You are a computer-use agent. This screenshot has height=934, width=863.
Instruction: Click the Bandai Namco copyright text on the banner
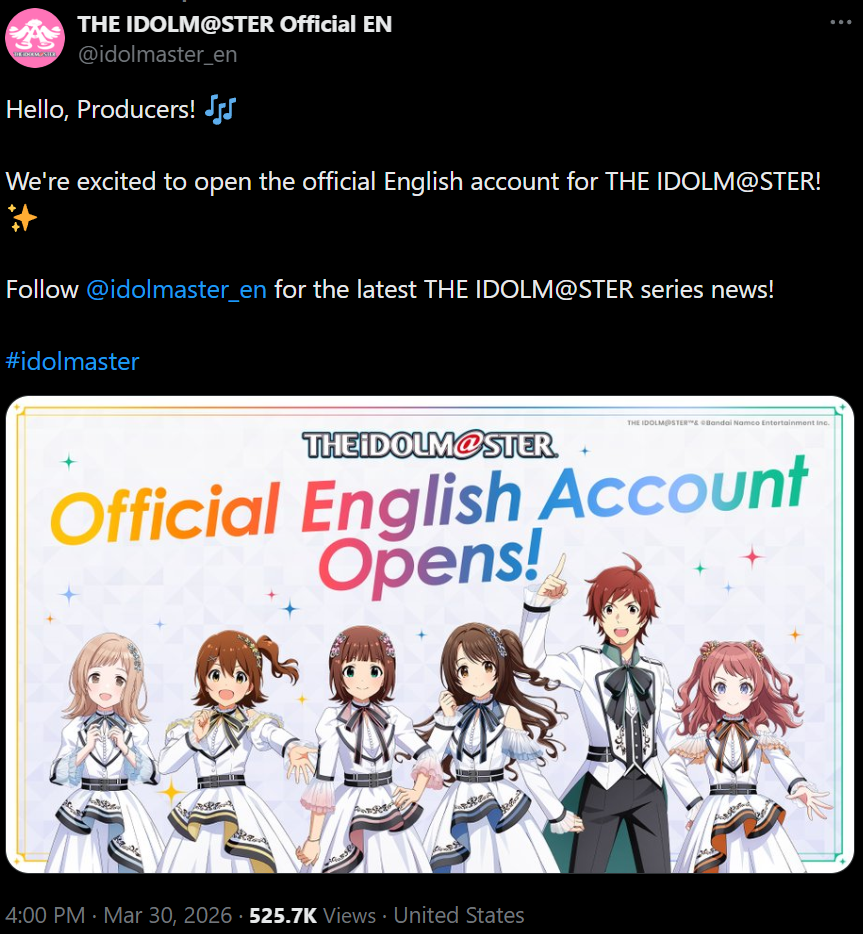pyautogui.click(x=727, y=422)
